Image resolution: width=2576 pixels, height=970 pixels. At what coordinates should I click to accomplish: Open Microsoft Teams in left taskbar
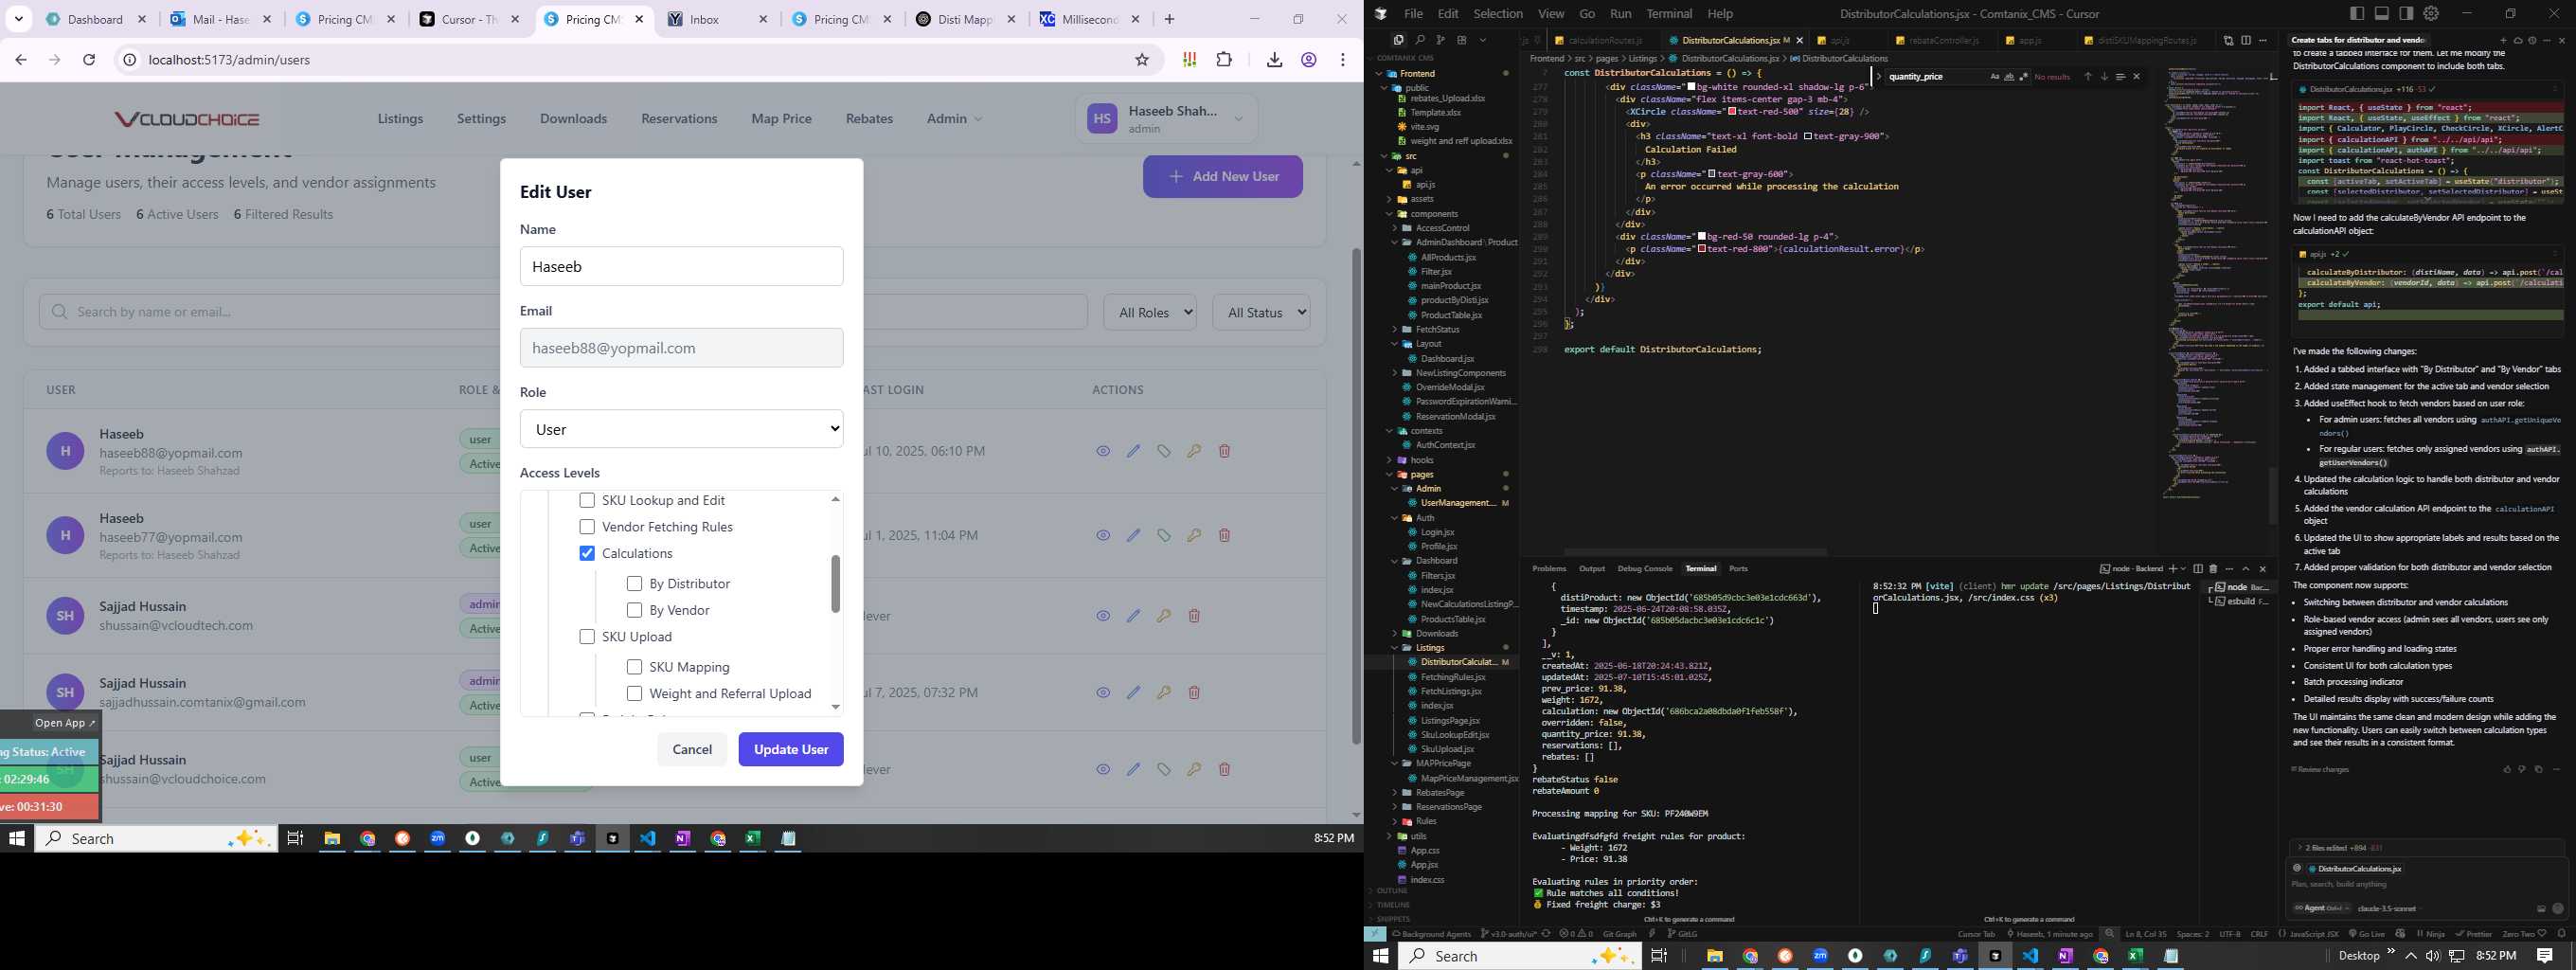pyautogui.click(x=577, y=839)
